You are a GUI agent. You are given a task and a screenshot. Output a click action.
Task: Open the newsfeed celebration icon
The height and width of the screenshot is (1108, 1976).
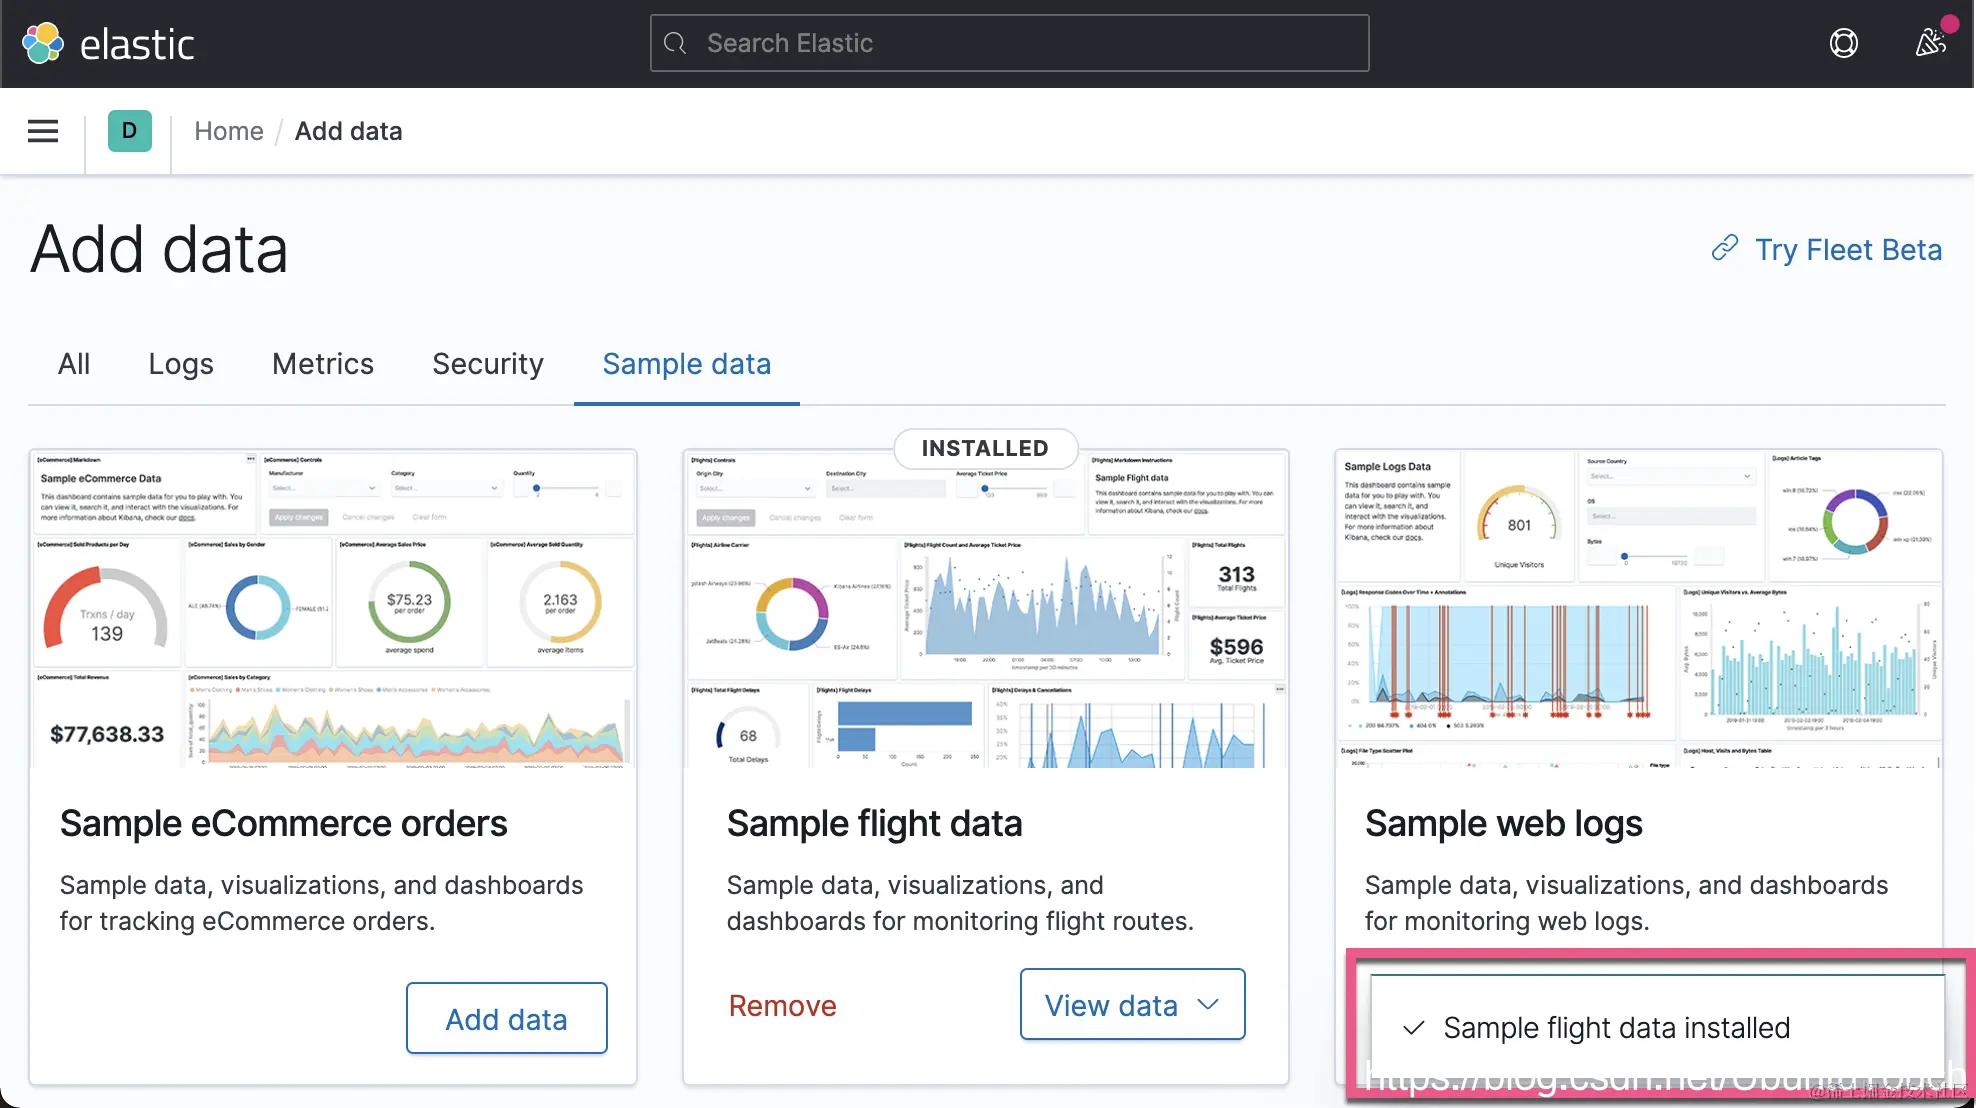[1930, 43]
